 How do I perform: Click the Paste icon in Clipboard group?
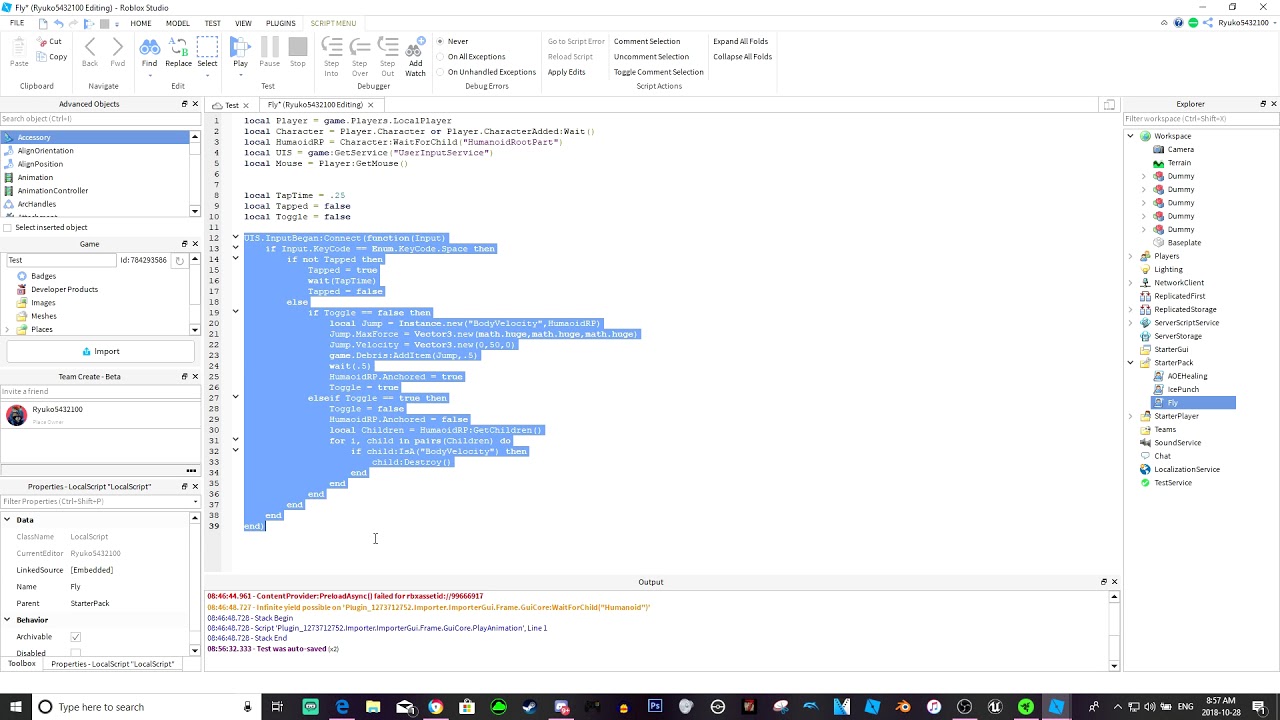19,52
